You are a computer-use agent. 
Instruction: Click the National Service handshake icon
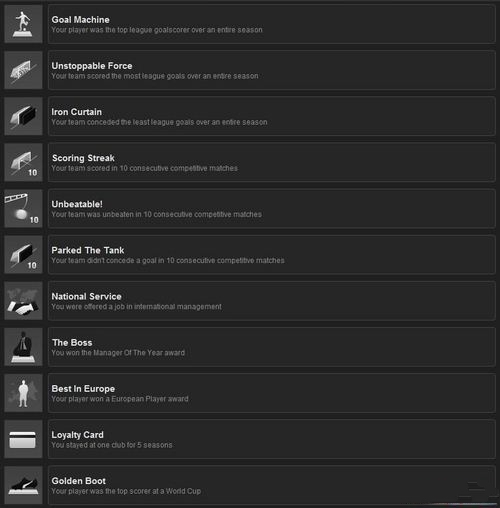coord(23,301)
